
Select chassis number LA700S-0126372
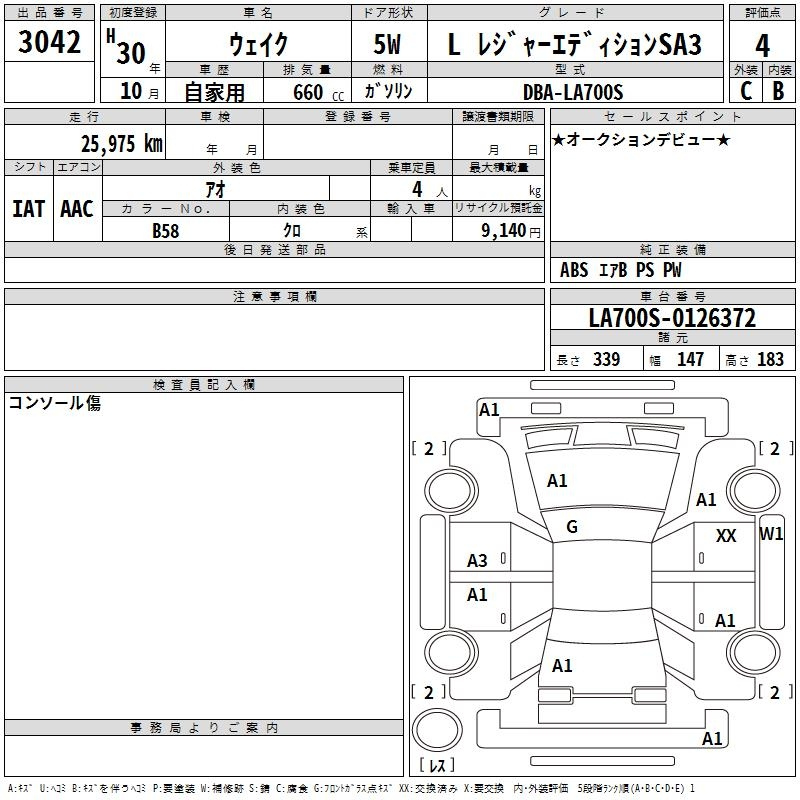672,318
